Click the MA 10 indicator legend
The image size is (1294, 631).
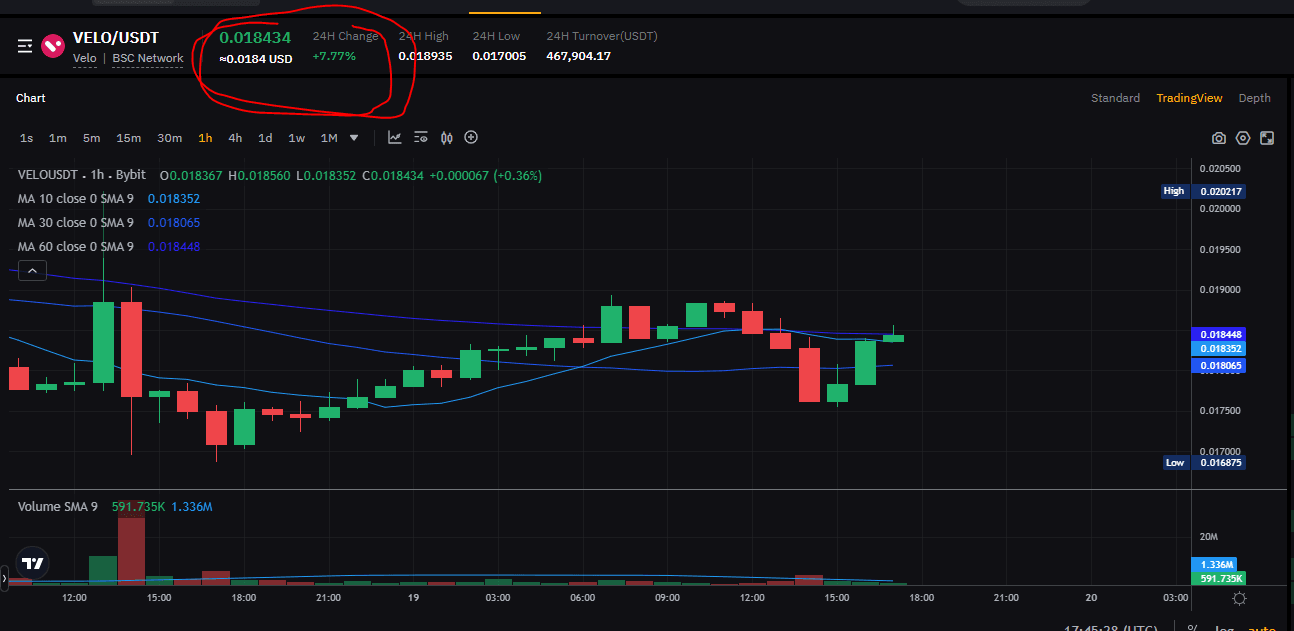(x=76, y=199)
